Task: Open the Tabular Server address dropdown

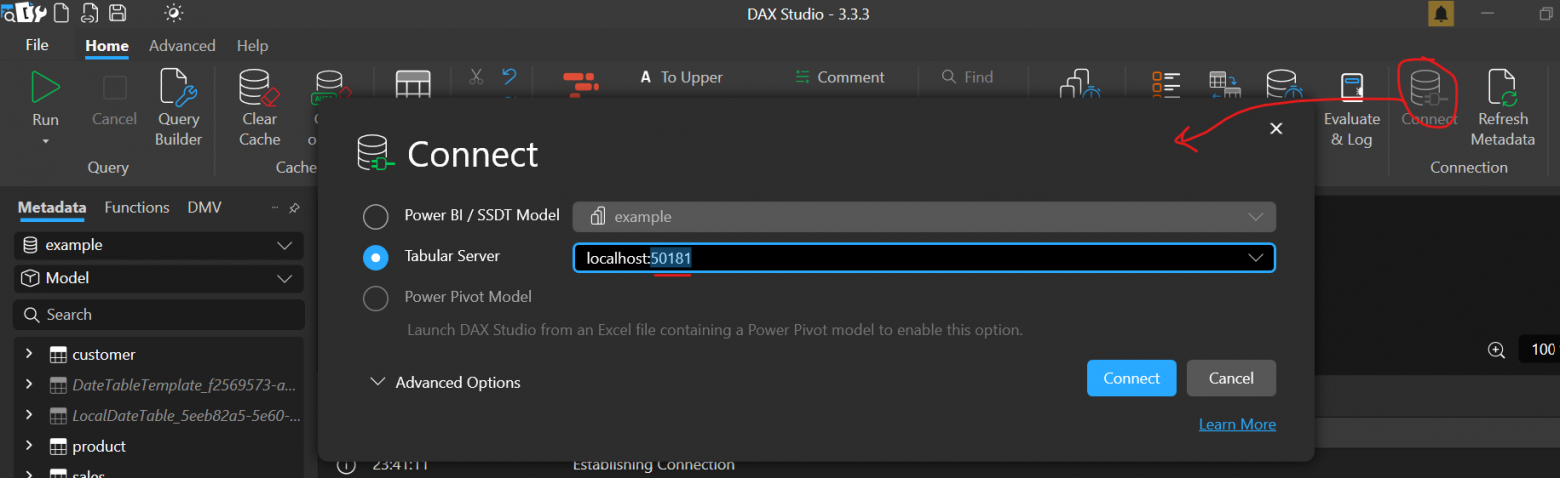Action: pos(1256,258)
